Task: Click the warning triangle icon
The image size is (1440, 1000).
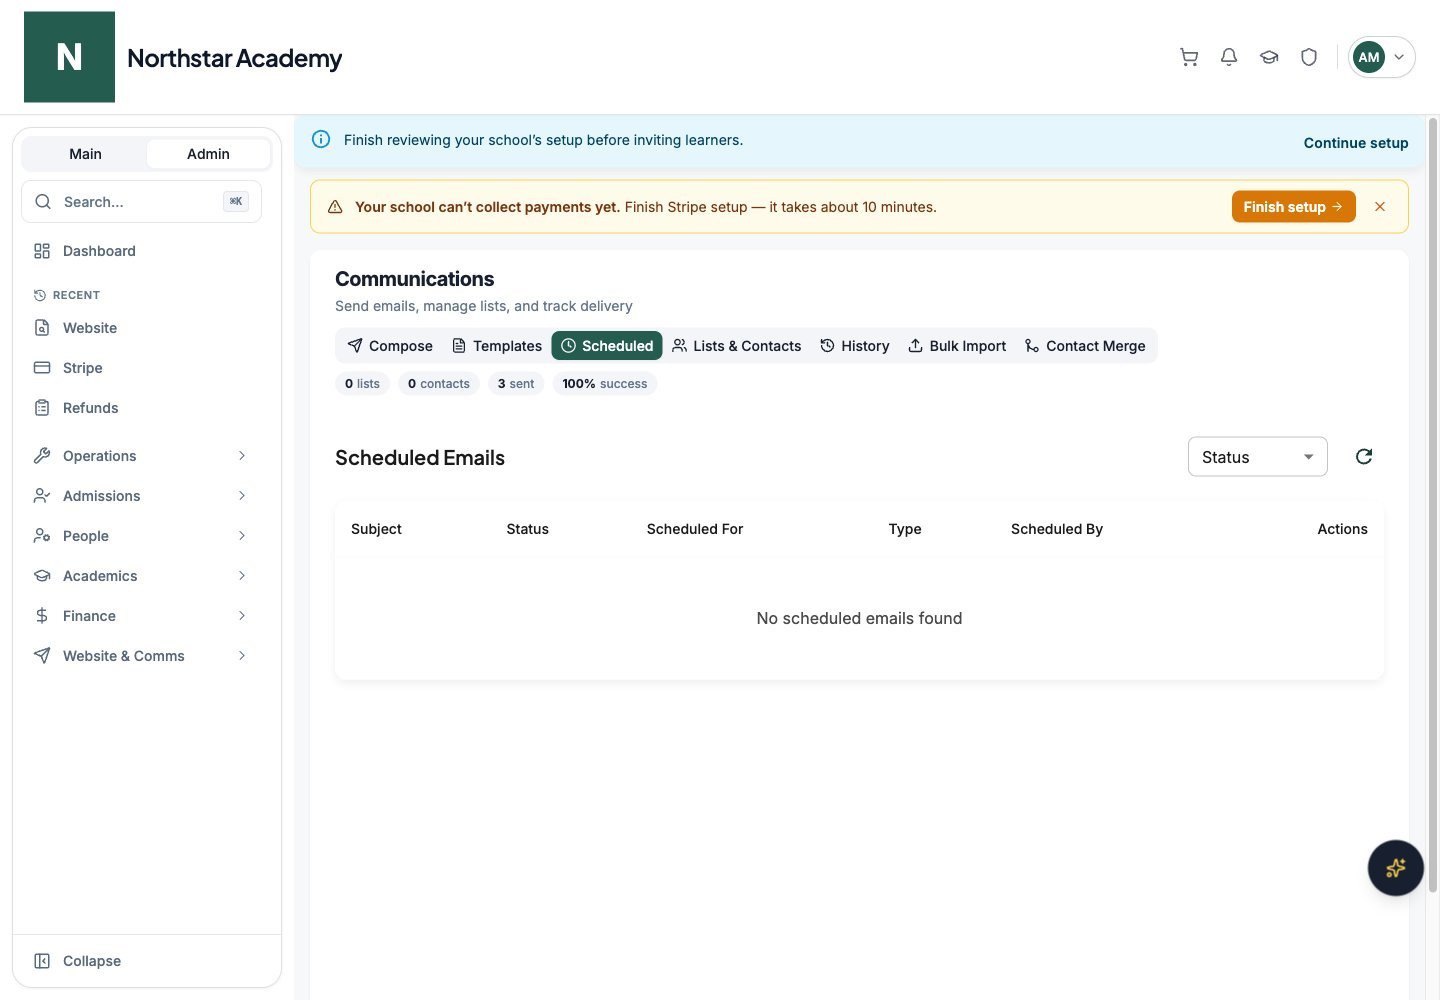Action: 335,207
